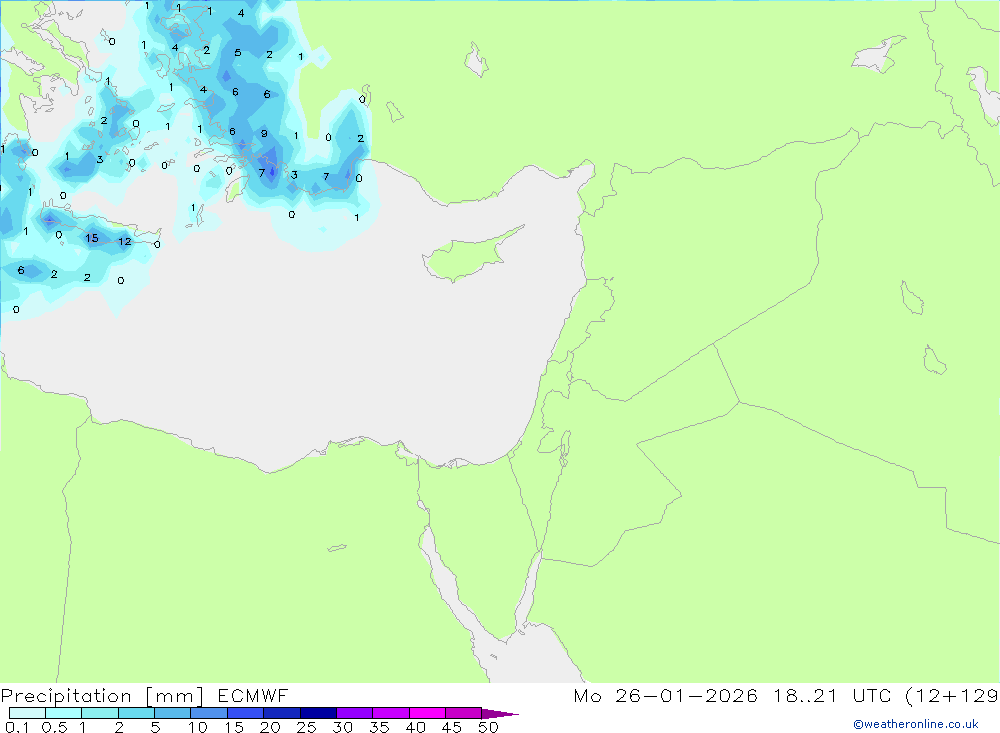Image resolution: width=1000 pixels, height=733 pixels.
Task: Click the 0.5–1 mm legend color swatch
Action: tap(63, 713)
